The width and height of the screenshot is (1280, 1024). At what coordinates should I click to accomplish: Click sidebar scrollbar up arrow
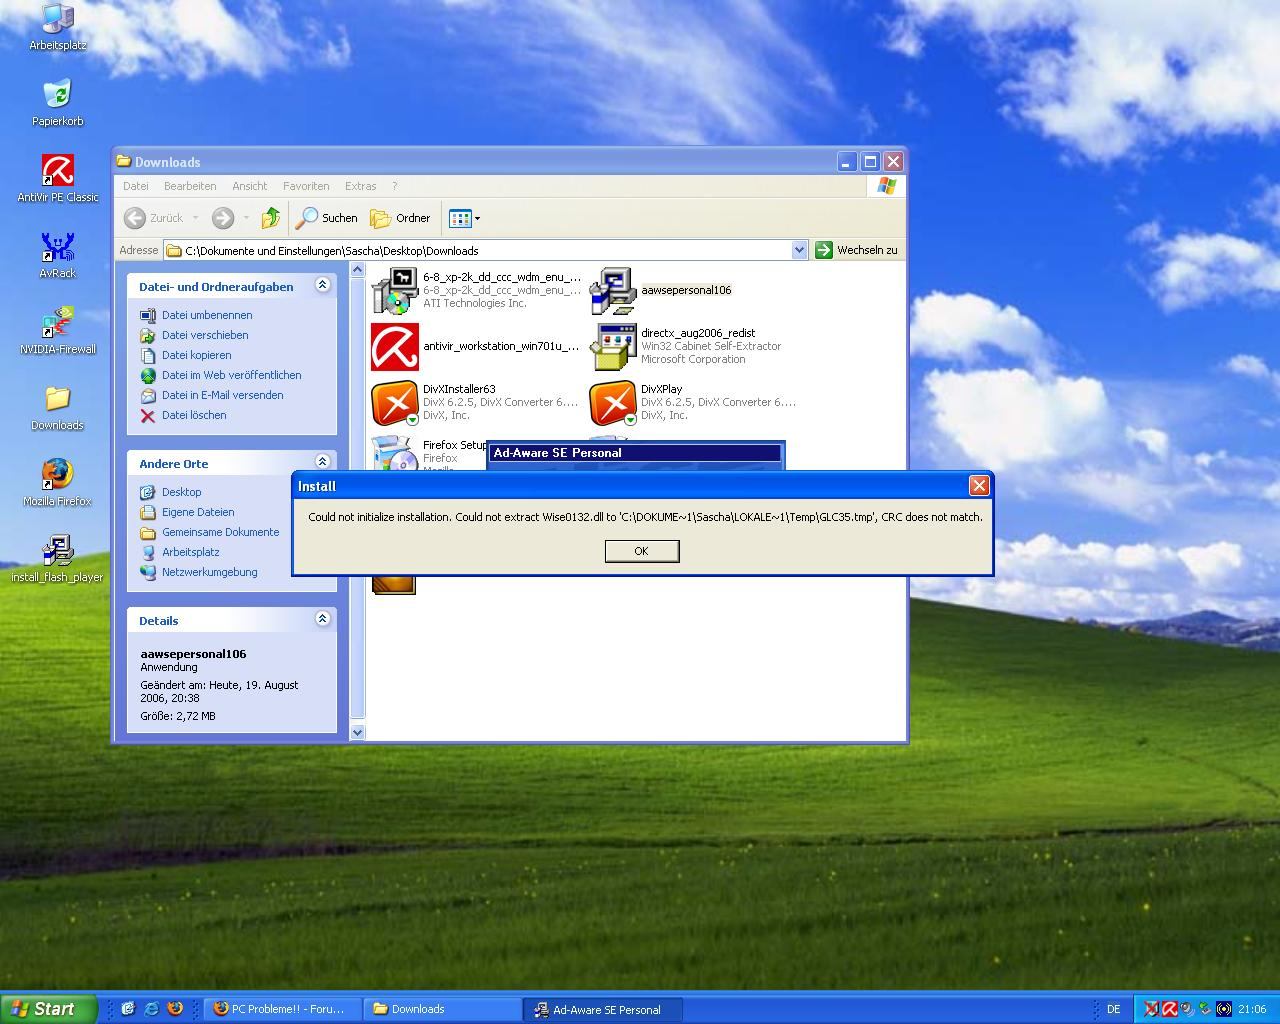[x=357, y=270]
